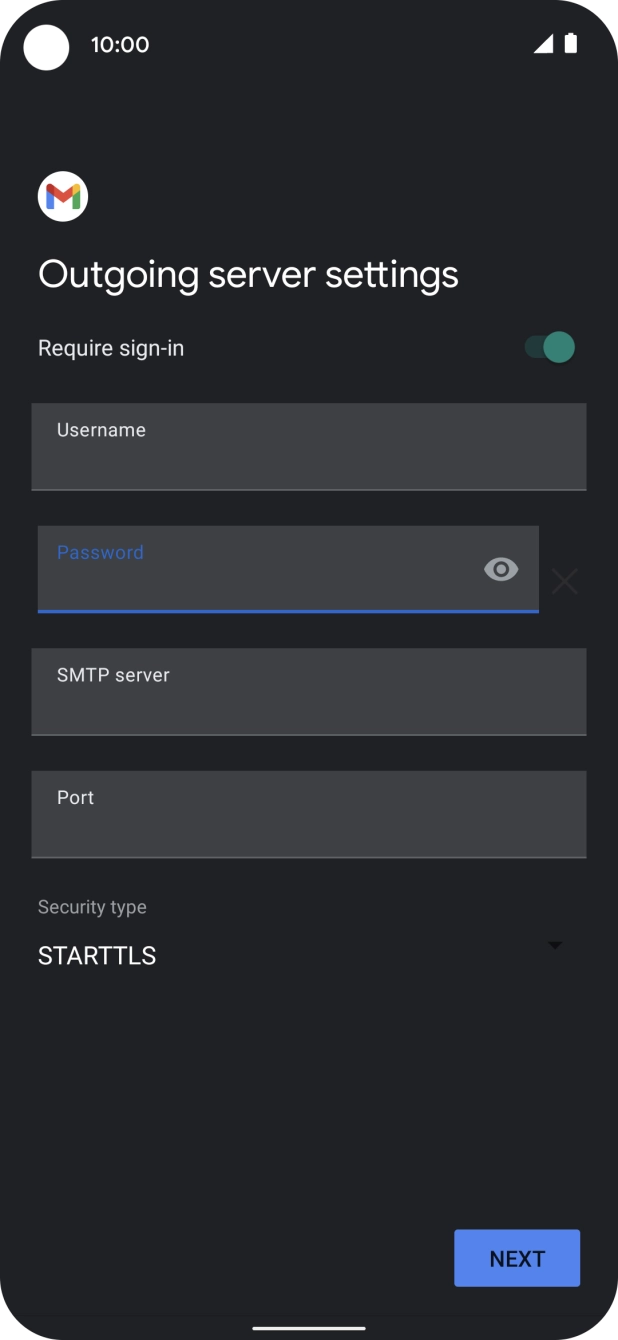This screenshot has width=618, height=1340.
Task: Tap NEXT to continue setup
Action: tap(517, 1258)
